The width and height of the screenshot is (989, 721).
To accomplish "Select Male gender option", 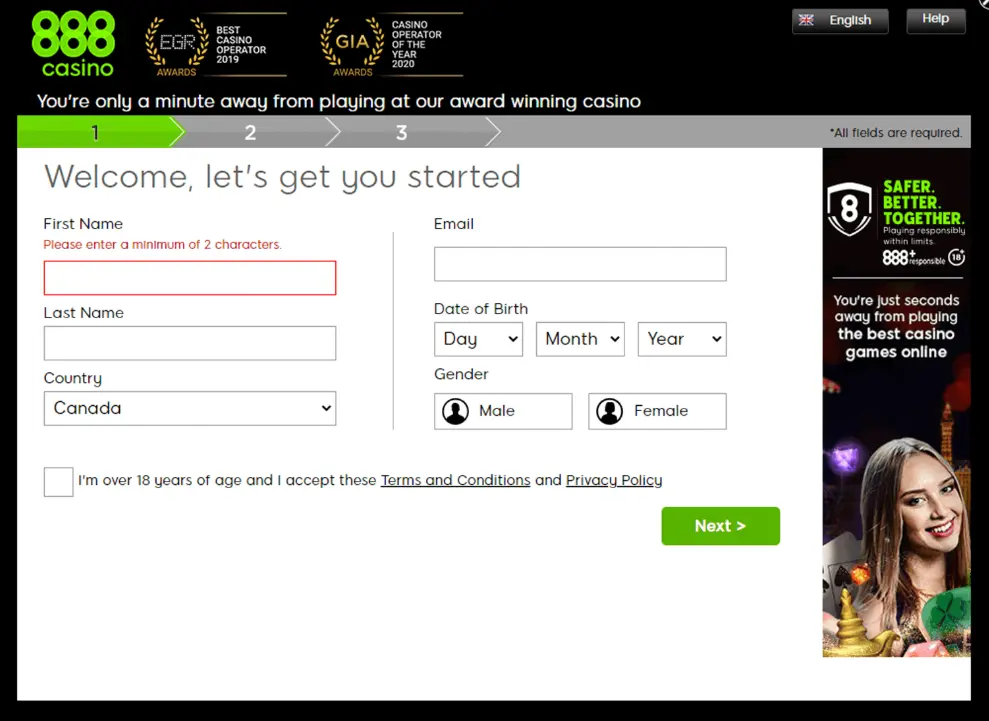I will [503, 411].
